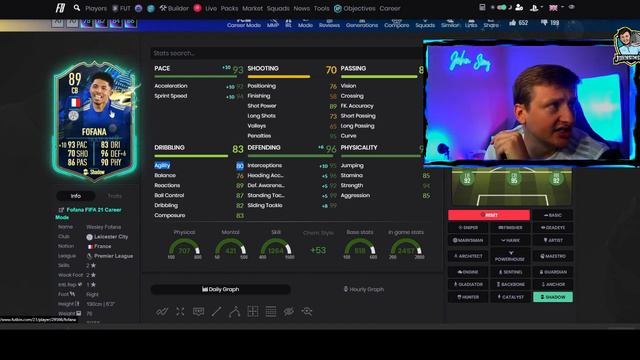Image resolution: width=640 pixels, height=360 pixels.
Task: Click the Objectives badge icon
Action: (338, 8)
